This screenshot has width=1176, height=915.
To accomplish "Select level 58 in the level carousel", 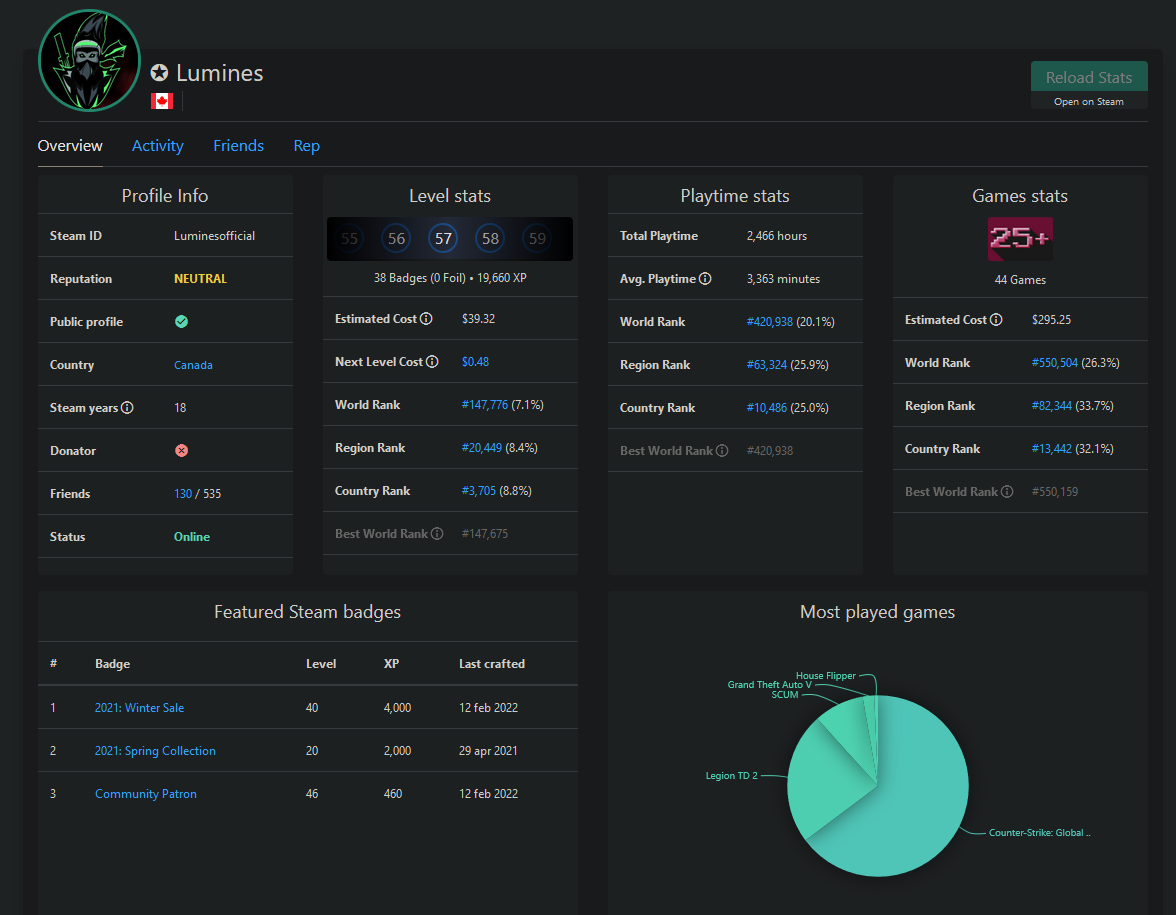I will coord(490,238).
